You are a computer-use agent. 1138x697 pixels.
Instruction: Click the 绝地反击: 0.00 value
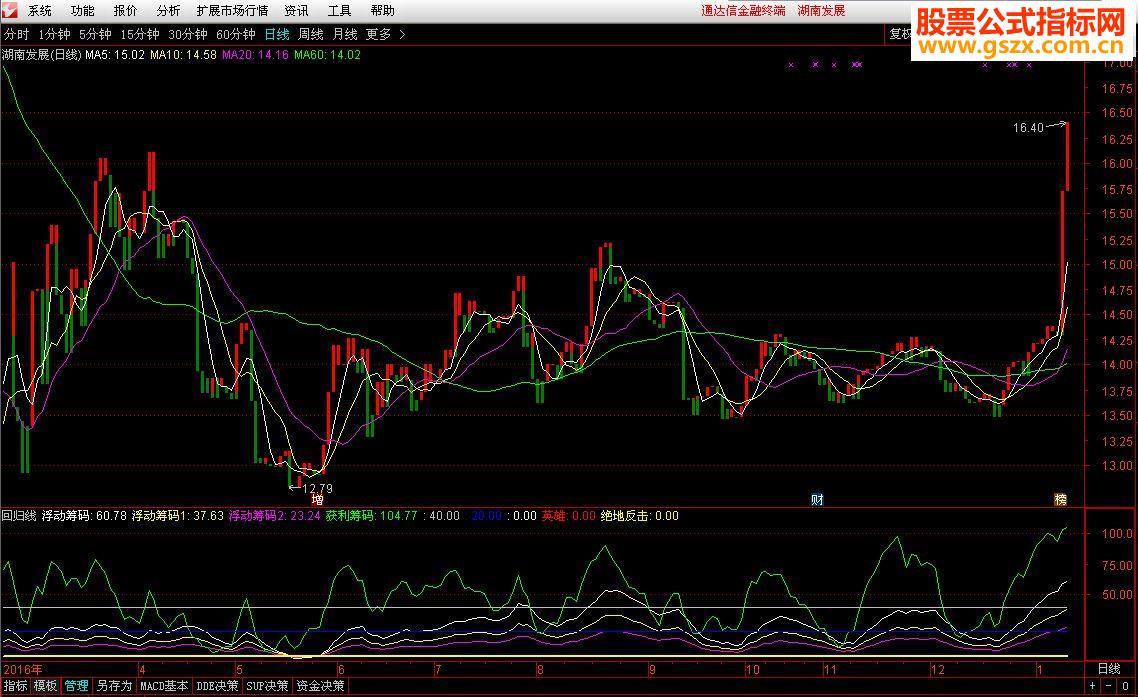[x=639, y=515]
